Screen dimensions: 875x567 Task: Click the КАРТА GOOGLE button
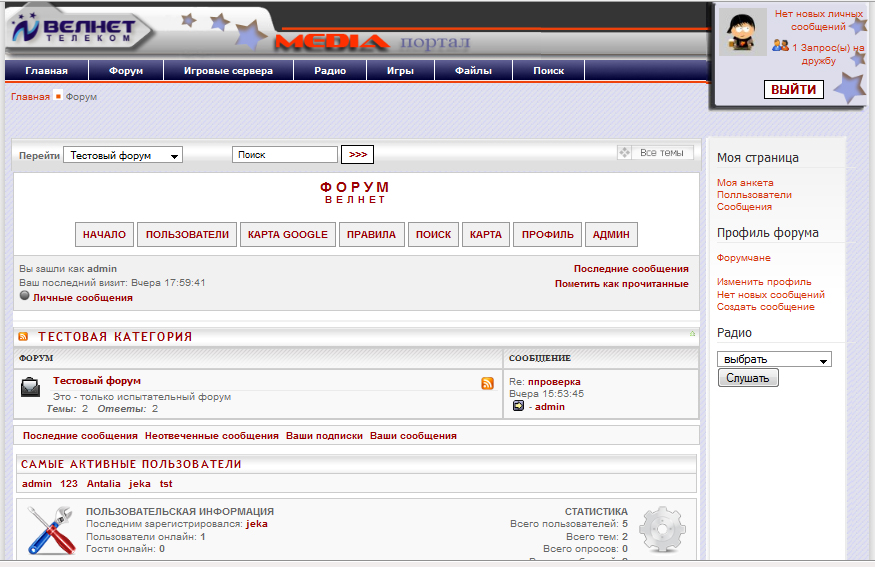tap(287, 234)
